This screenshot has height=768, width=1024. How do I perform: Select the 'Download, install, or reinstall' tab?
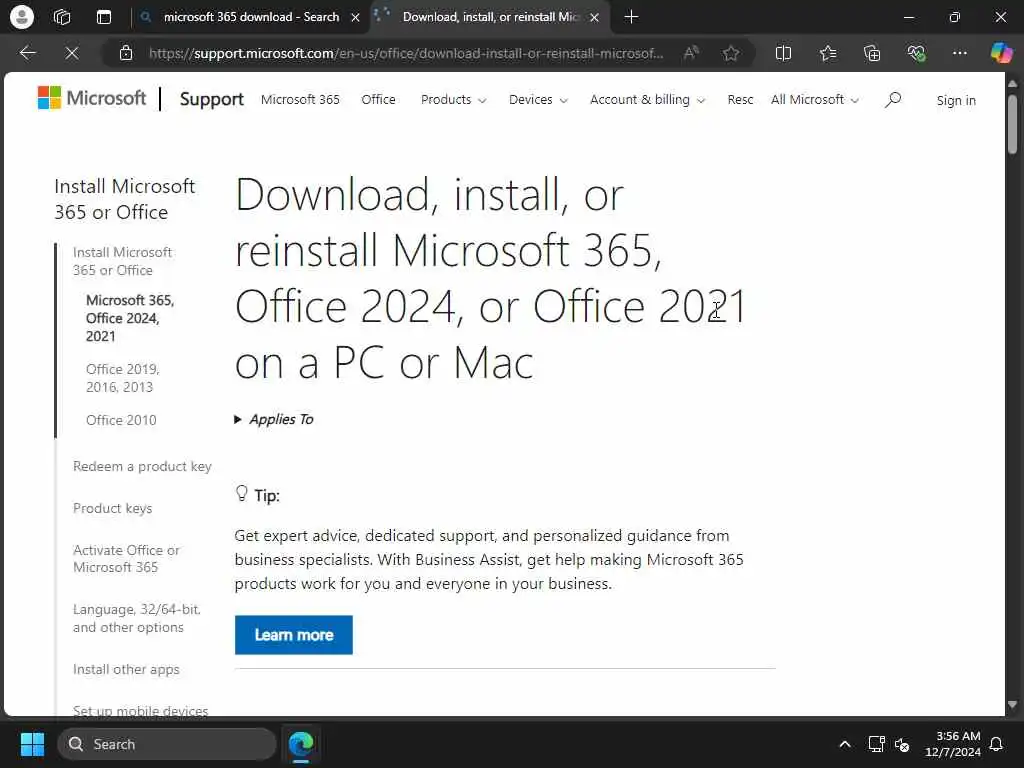pos(490,17)
